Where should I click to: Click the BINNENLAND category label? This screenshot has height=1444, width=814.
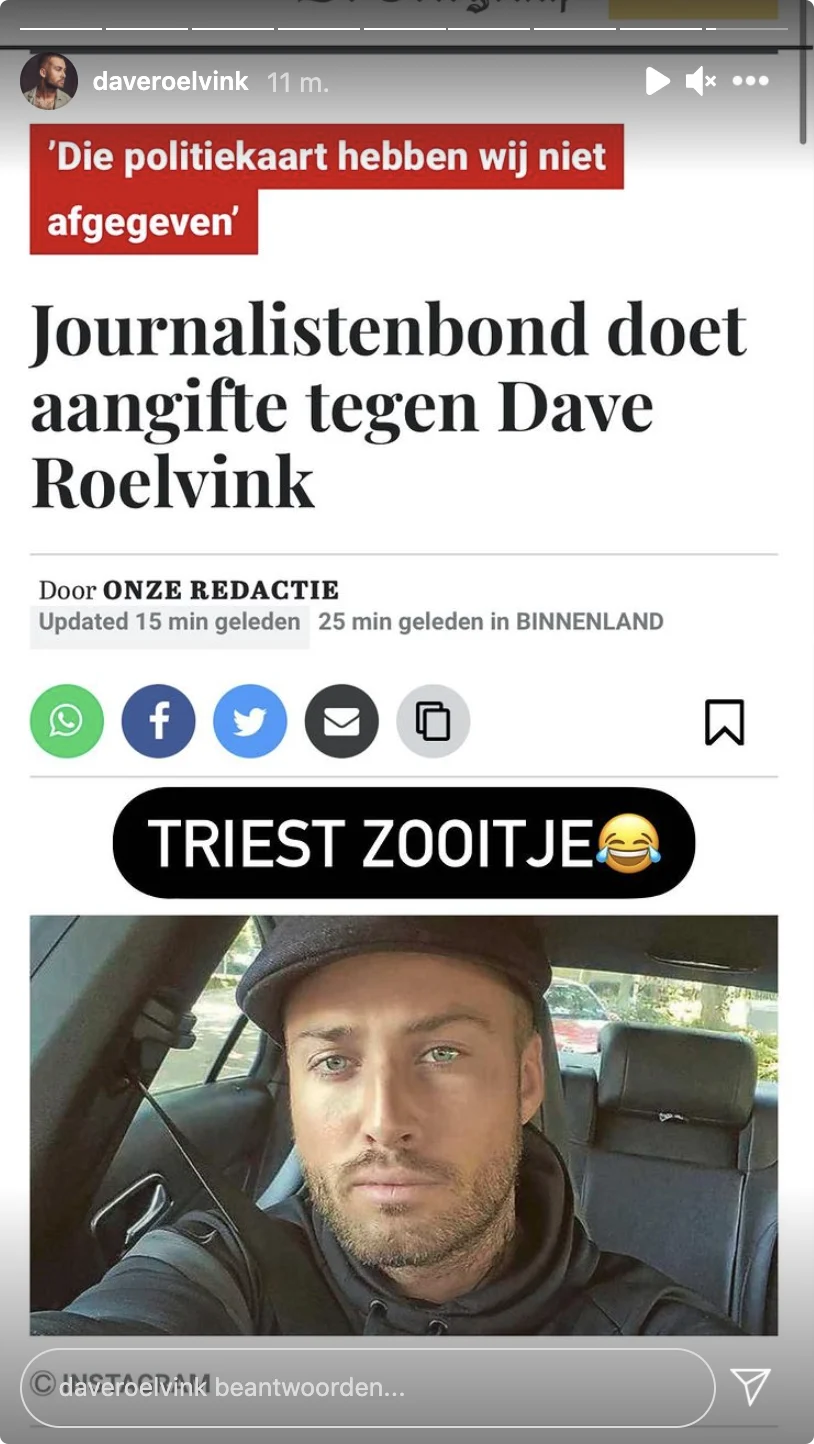590,622
